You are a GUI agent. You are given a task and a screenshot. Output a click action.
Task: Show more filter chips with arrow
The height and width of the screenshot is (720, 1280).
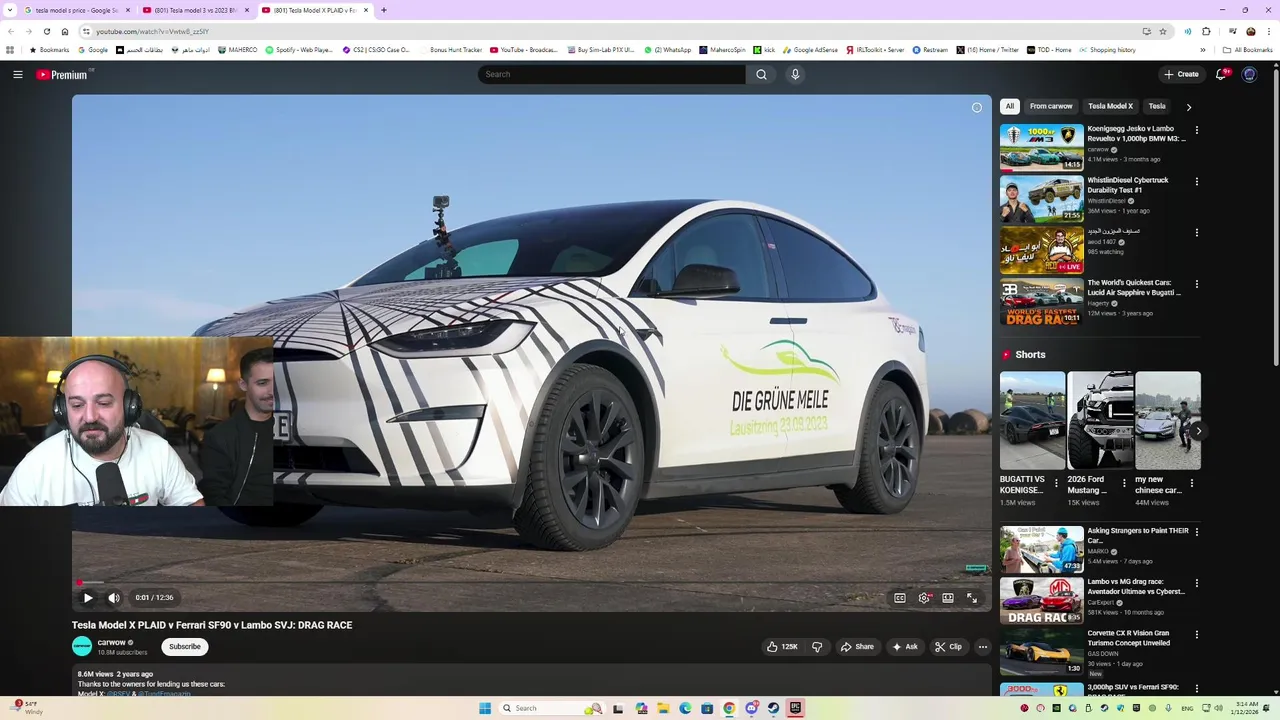point(1189,106)
